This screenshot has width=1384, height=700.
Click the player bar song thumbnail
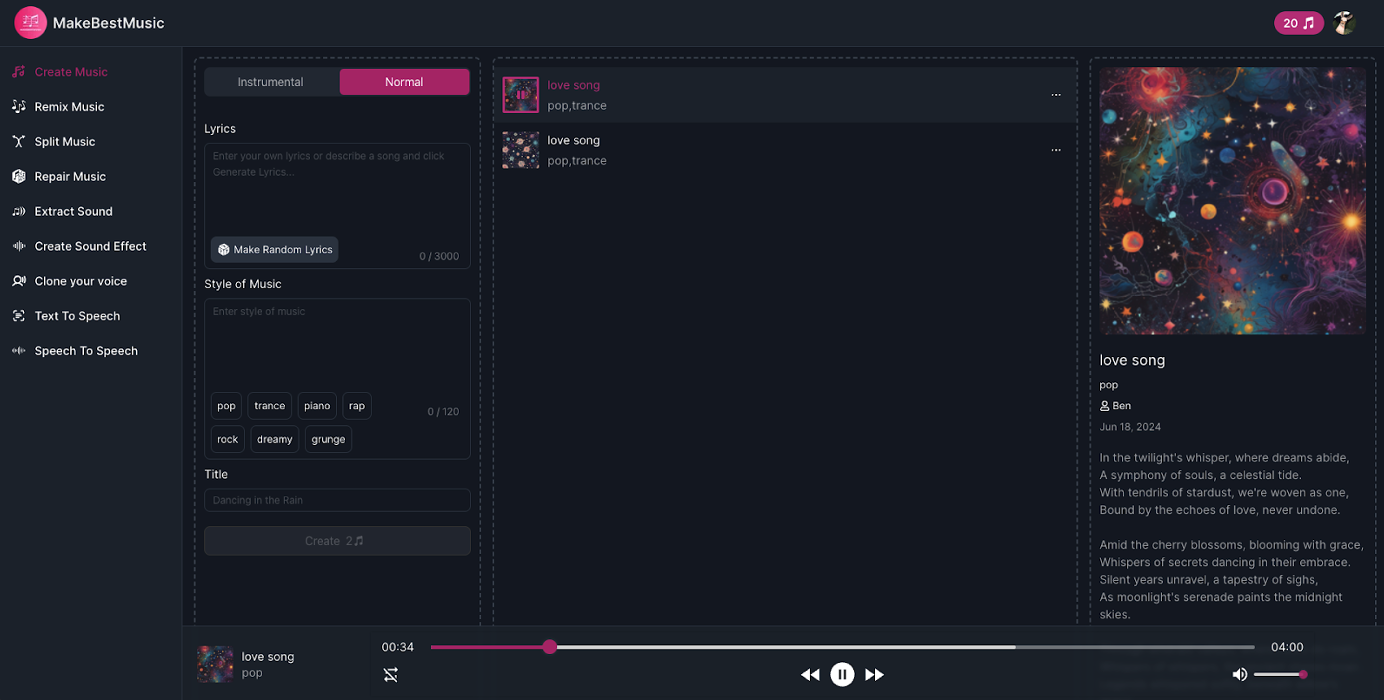click(x=215, y=664)
